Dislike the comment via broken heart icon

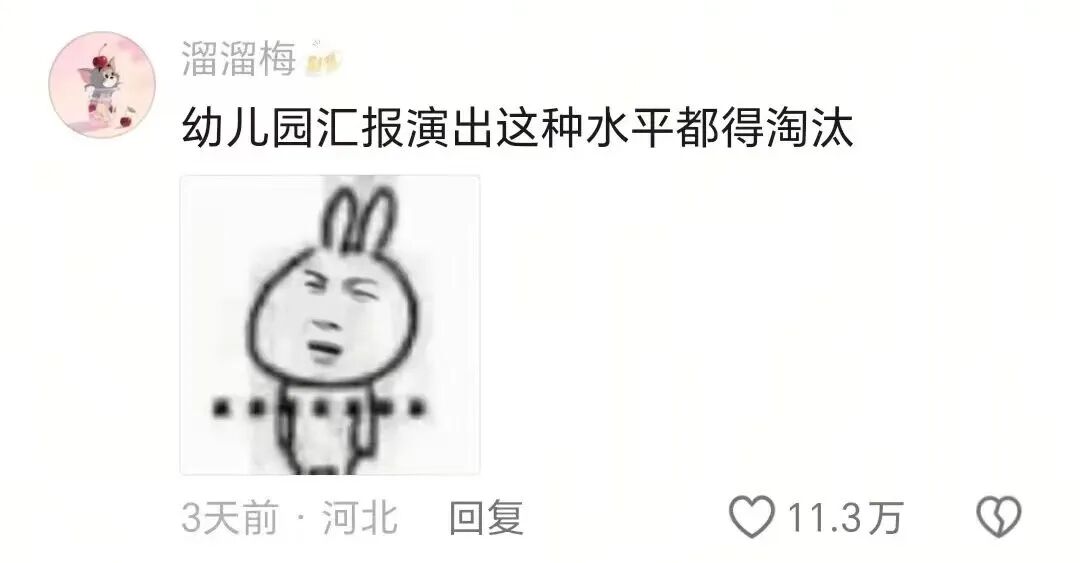point(999,517)
